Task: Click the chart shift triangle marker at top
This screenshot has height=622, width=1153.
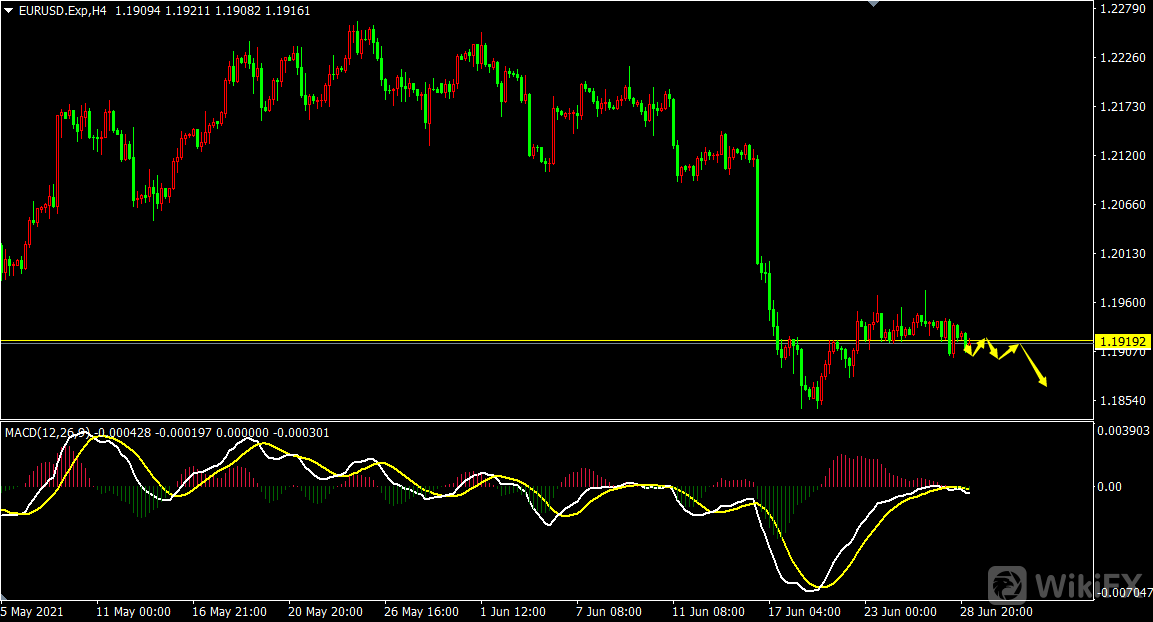Action: point(873,4)
